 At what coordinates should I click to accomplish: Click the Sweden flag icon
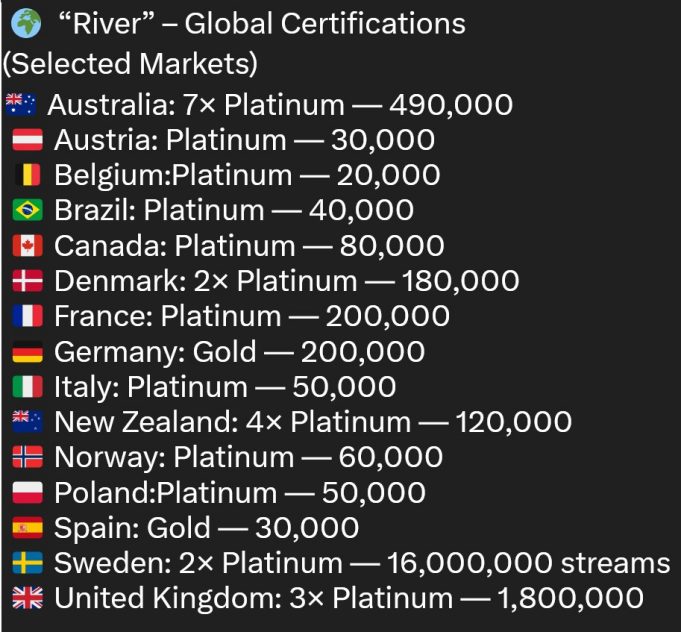(28, 563)
